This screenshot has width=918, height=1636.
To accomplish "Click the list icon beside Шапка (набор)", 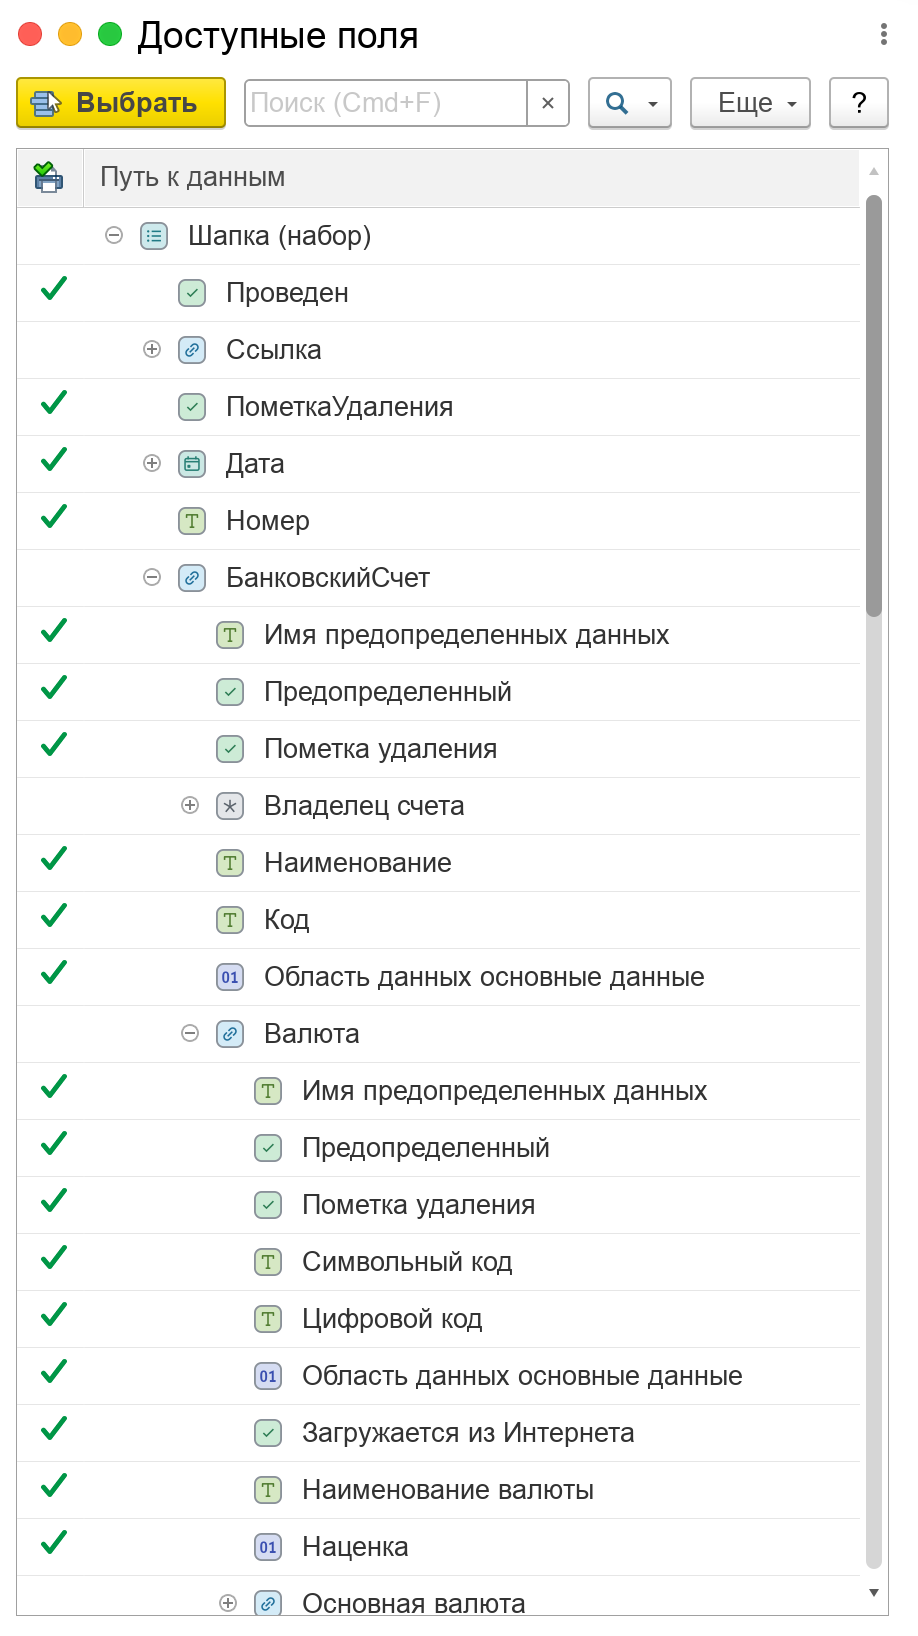I will 154,236.
